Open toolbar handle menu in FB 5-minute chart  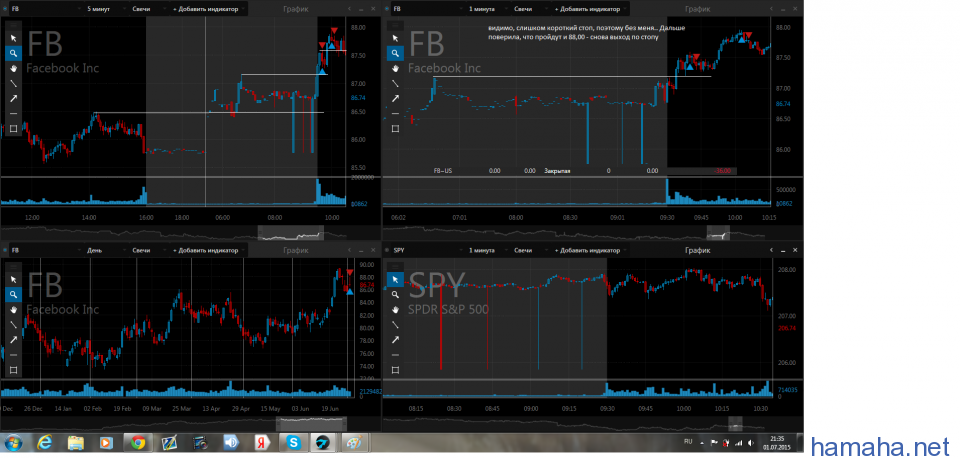pyautogui.click(x=13, y=25)
